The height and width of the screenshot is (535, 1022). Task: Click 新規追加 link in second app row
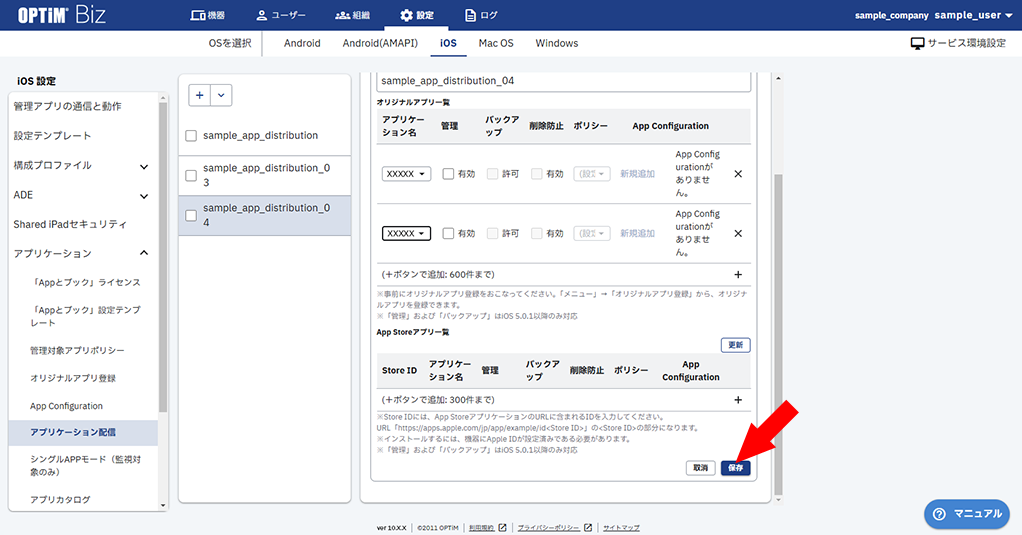[x=637, y=233]
